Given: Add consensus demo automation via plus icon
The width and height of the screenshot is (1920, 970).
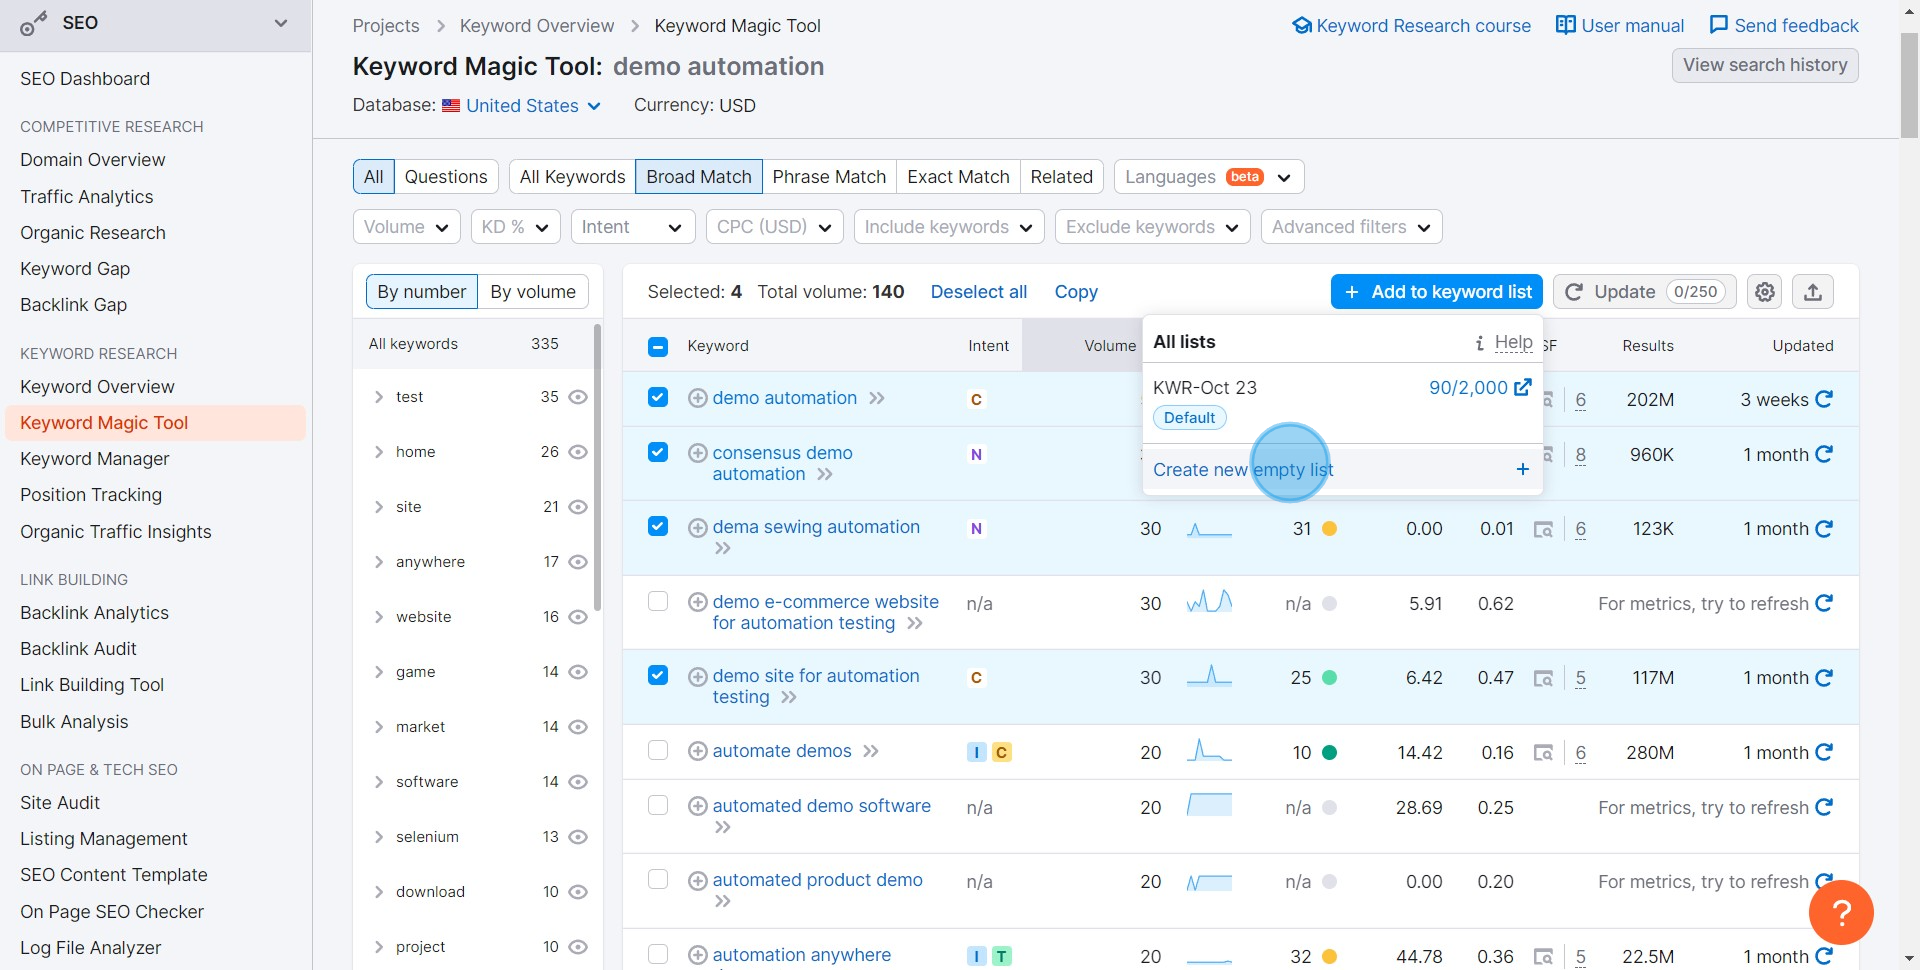Looking at the screenshot, I should pyautogui.click(x=698, y=453).
